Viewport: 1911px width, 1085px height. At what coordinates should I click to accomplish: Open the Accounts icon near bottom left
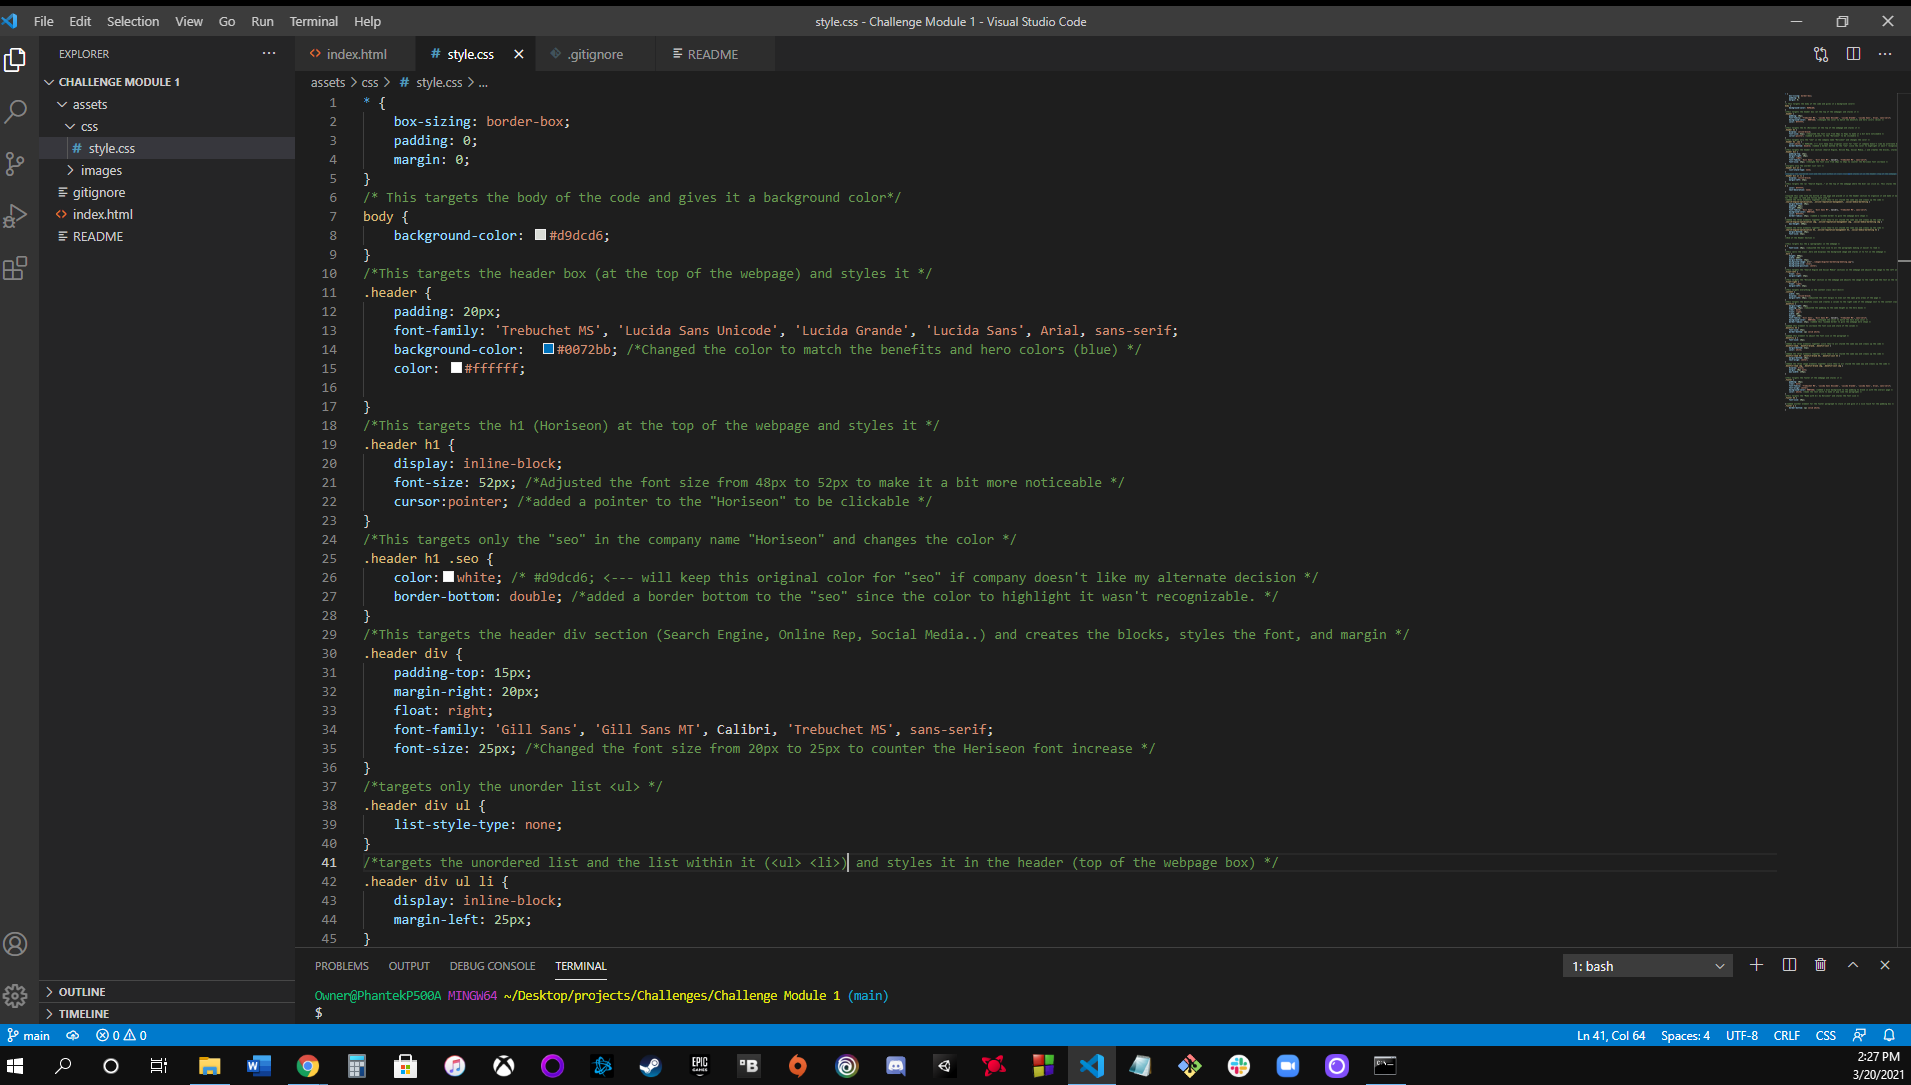[16, 943]
